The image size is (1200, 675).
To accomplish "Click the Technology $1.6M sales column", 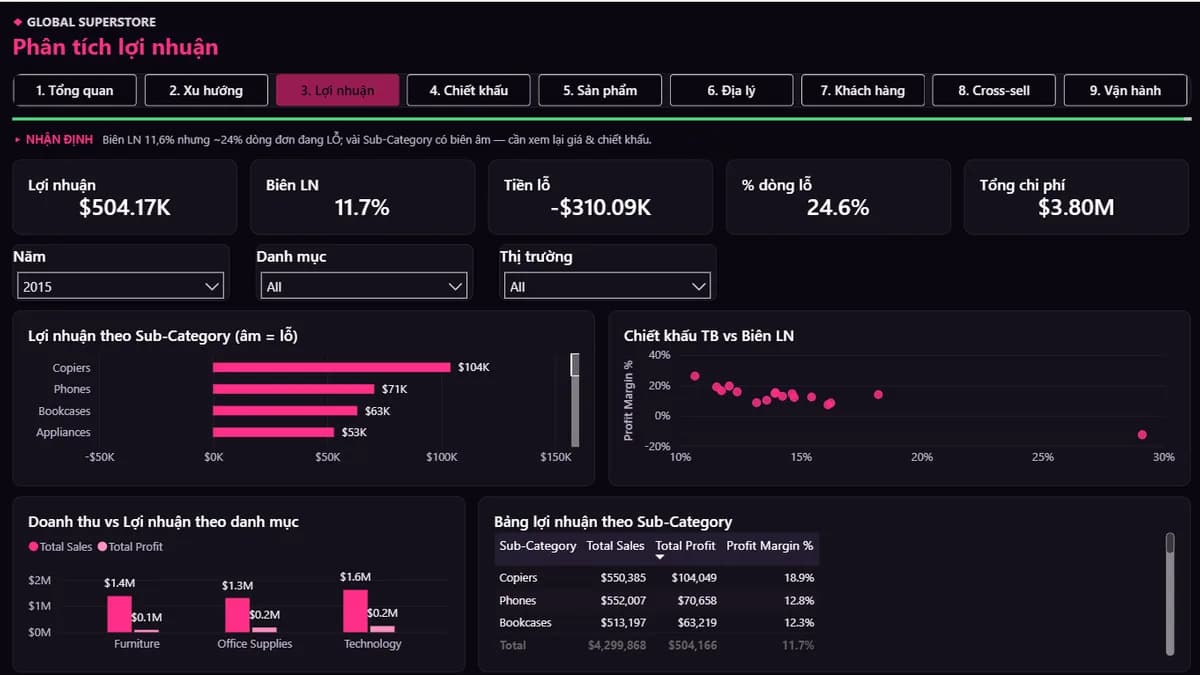I will click(x=355, y=611).
